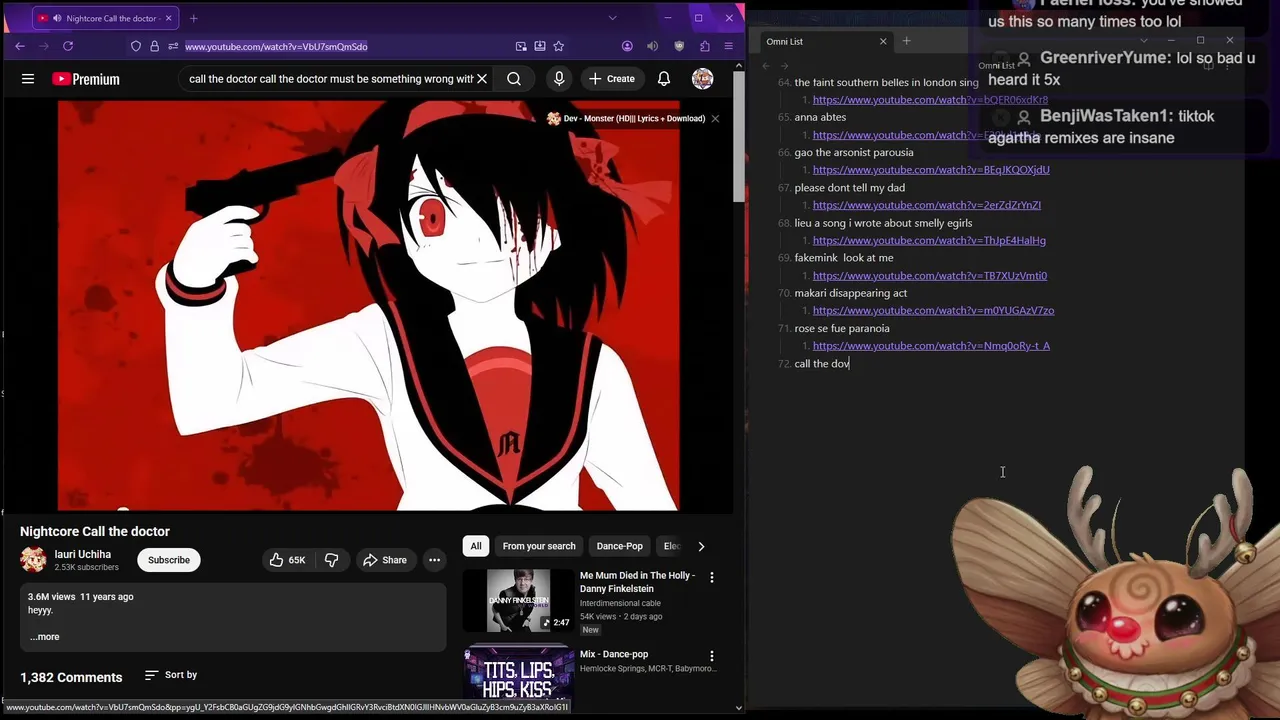Share the video
Viewport: 1280px width, 720px height.
[x=385, y=560]
